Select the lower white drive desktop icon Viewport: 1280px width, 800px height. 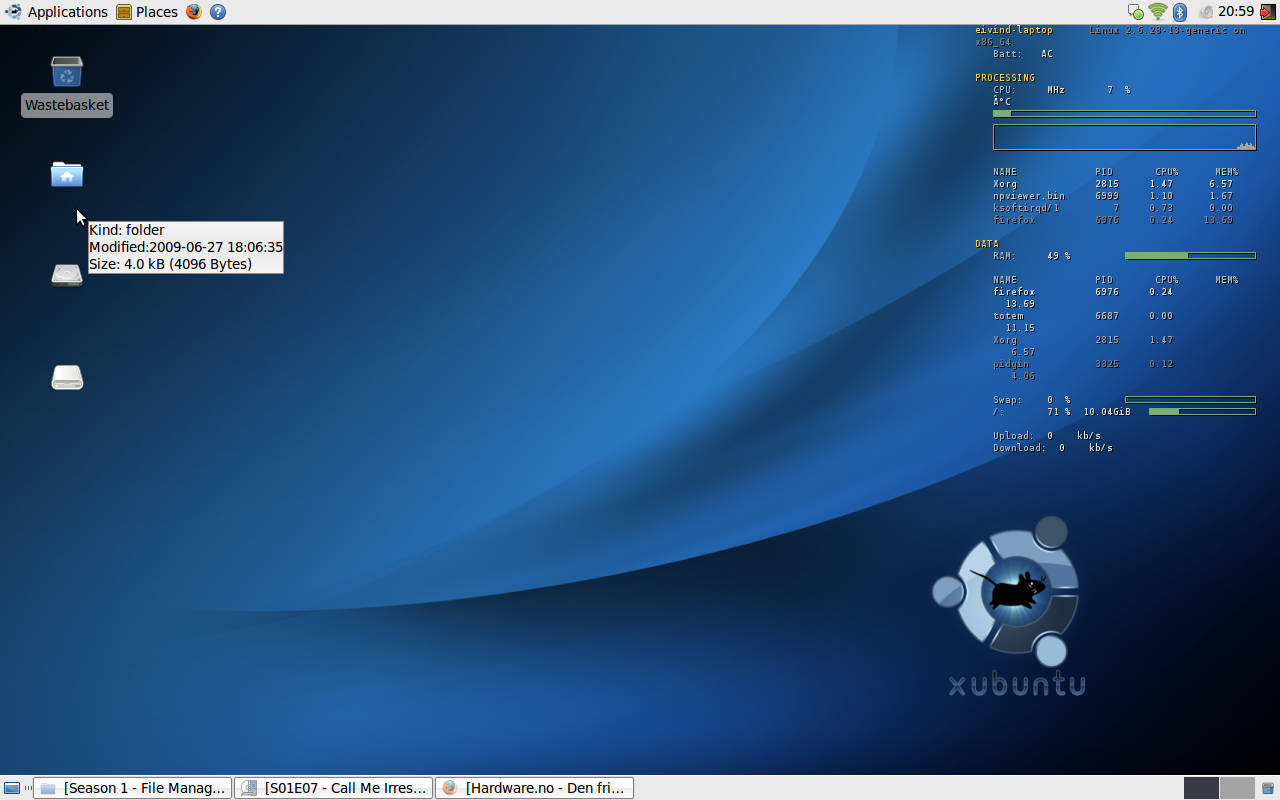point(67,377)
